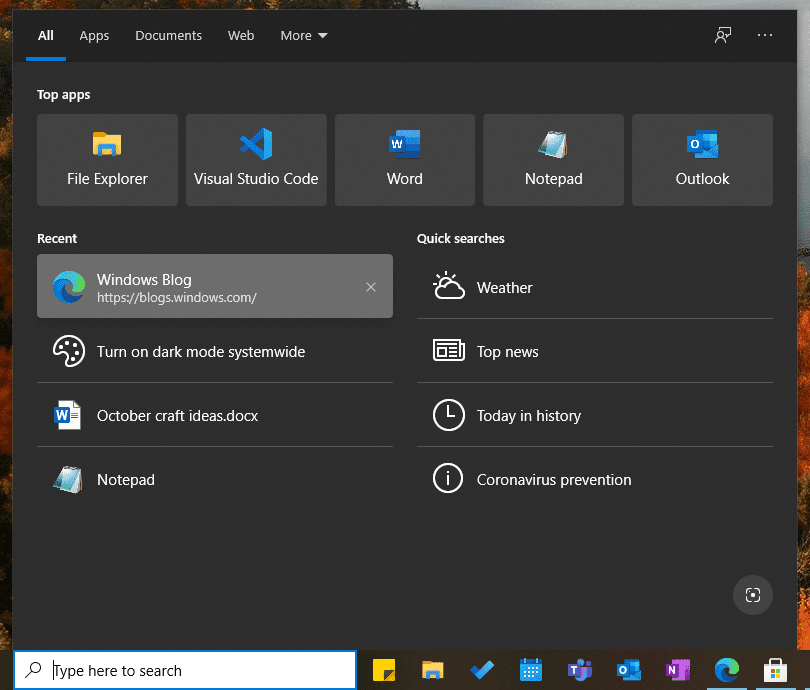The image size is (810, 690).
Task: Click the Type here to search field
Action: pos(185,669)
